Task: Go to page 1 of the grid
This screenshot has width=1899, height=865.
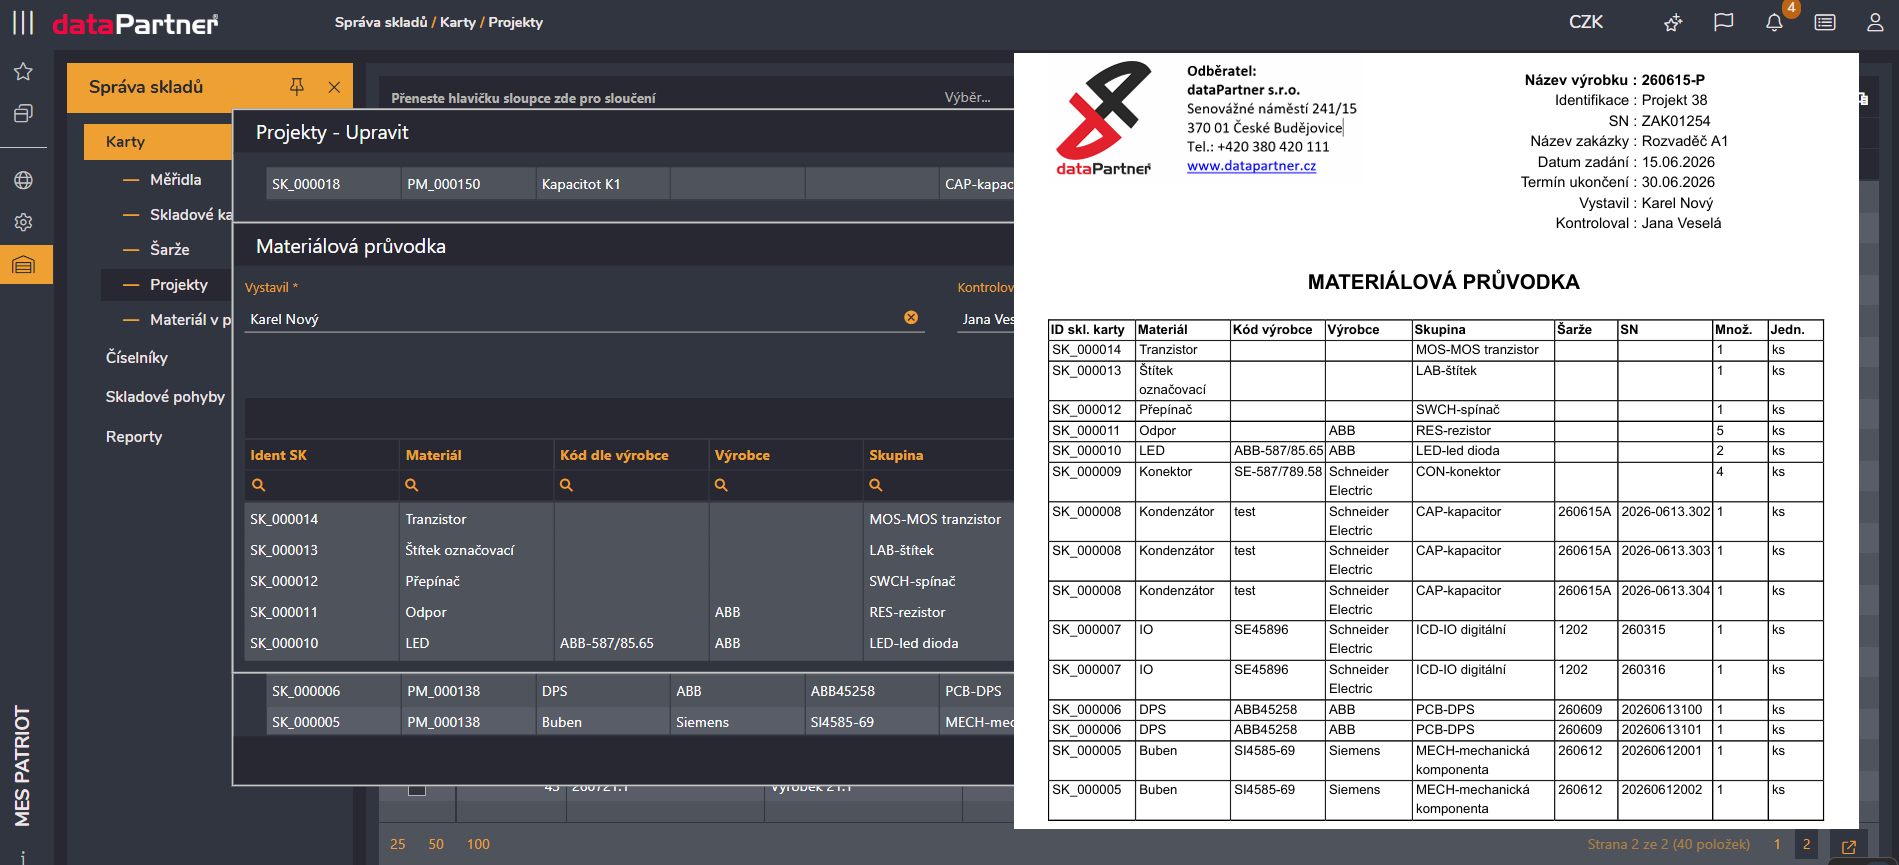Action: coord(1777,844)
